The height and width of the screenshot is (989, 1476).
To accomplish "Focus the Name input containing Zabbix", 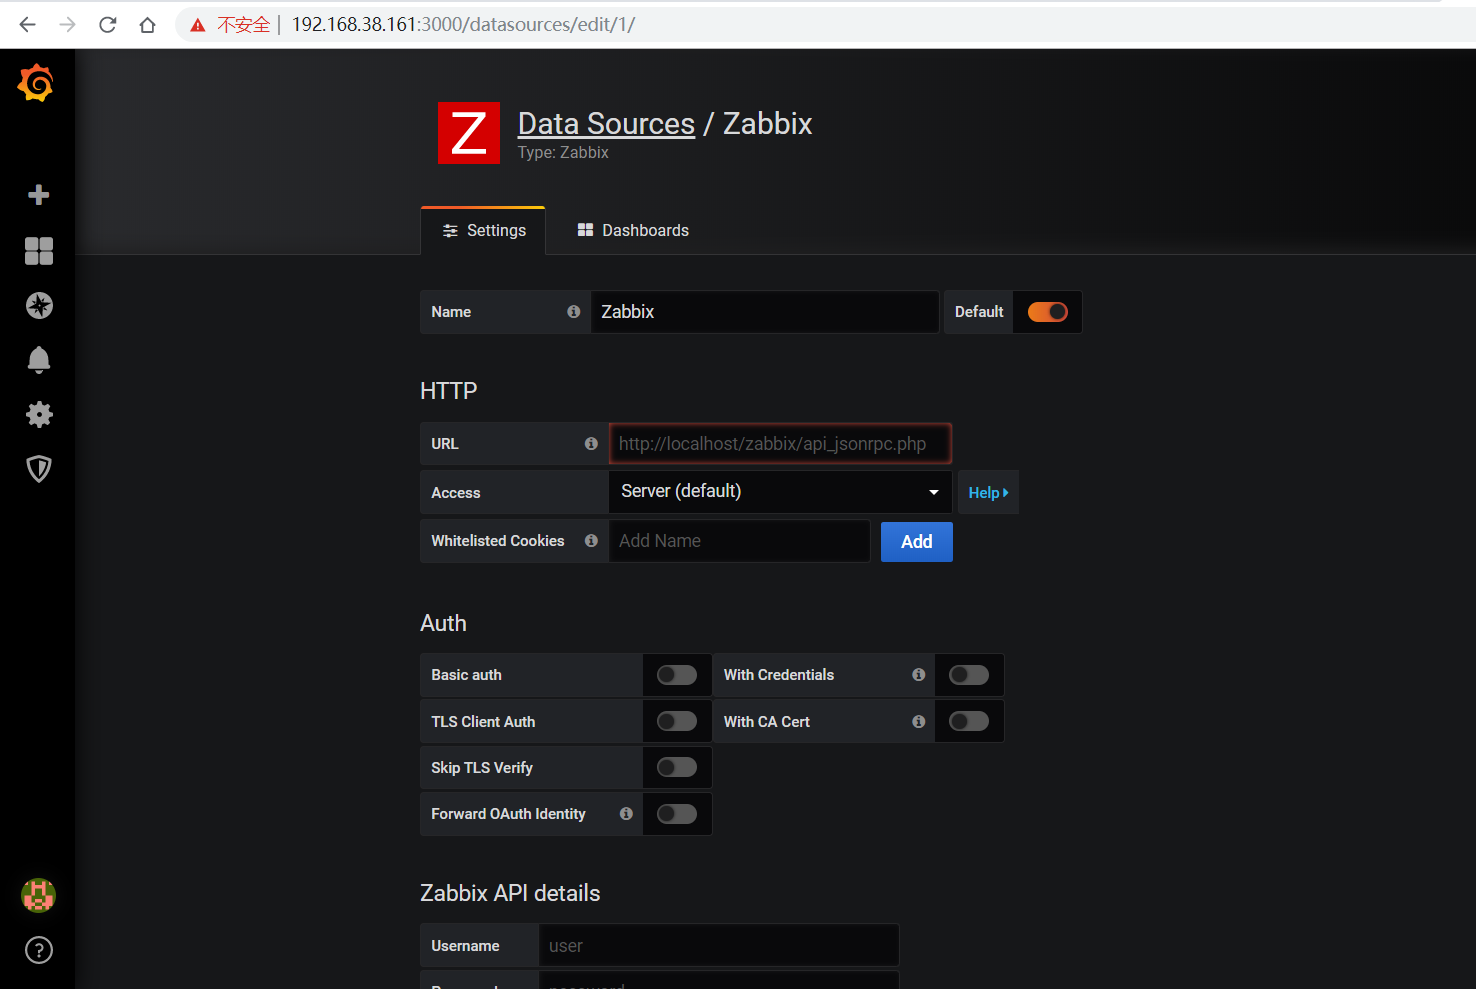I will [765, 312].
